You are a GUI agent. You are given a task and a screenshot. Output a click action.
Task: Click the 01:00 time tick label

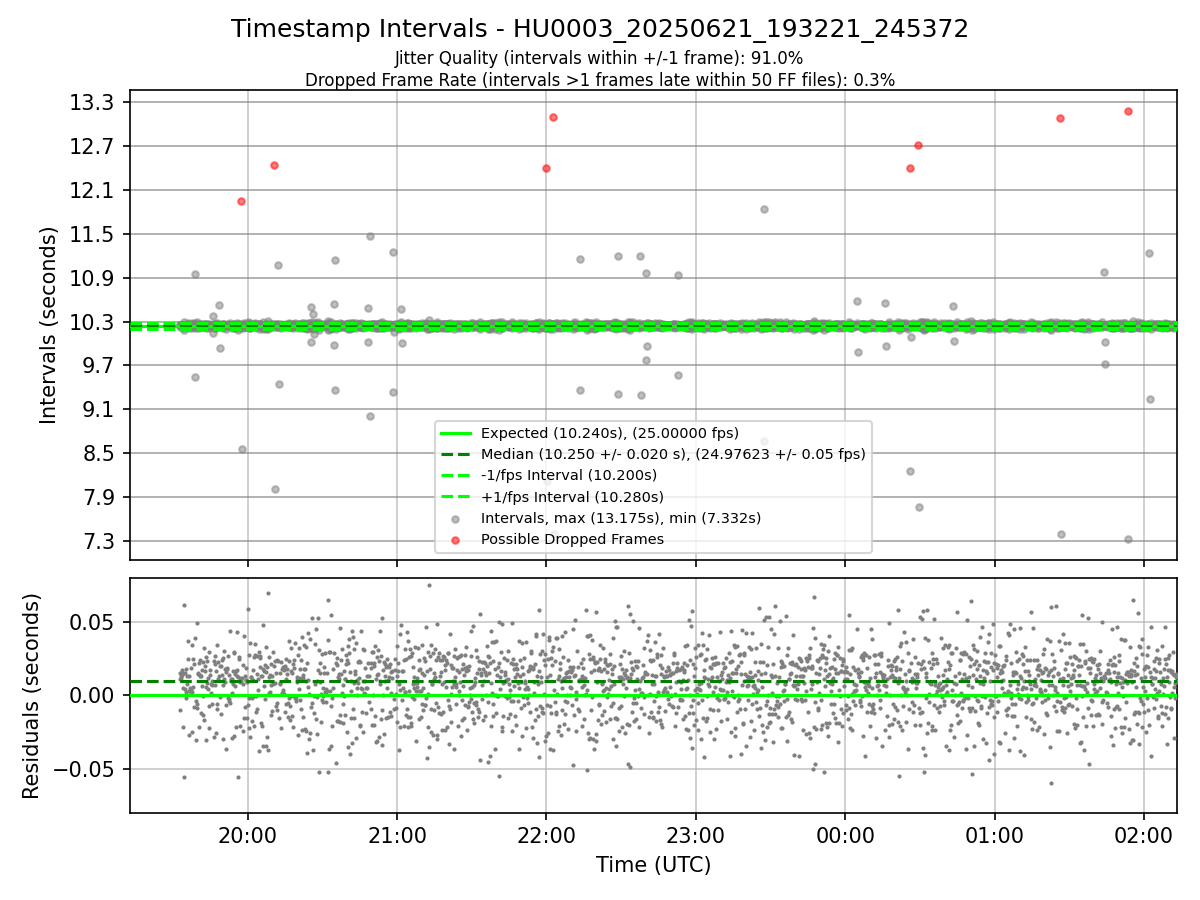coord(994,835)
